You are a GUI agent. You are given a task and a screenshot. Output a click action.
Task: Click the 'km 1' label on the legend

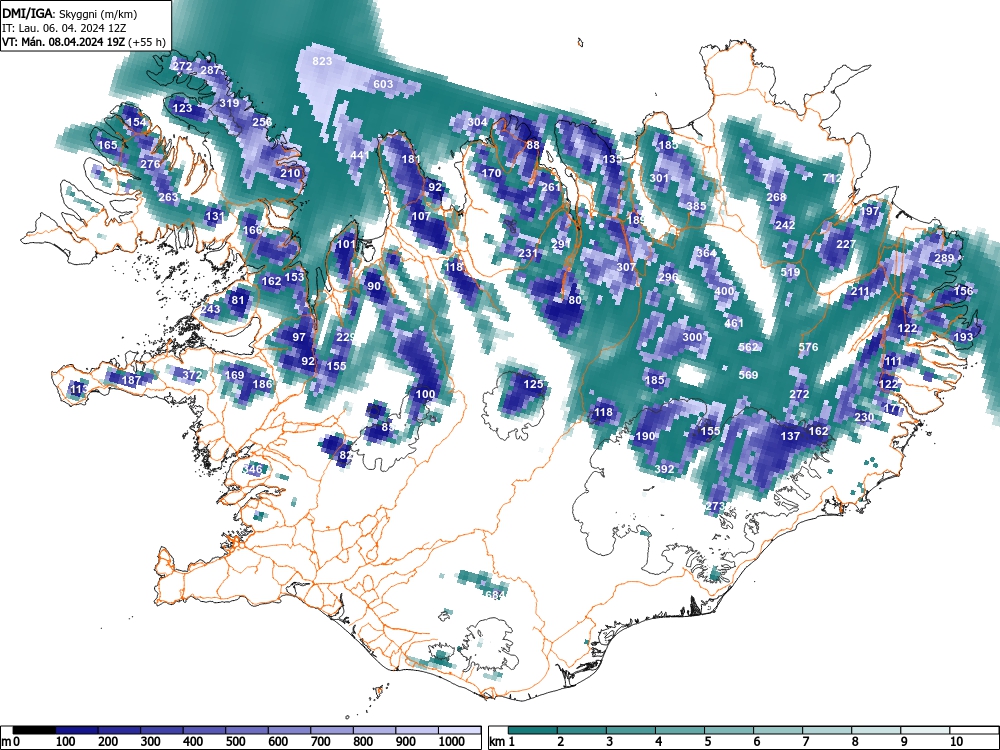[x=502, y=742]
